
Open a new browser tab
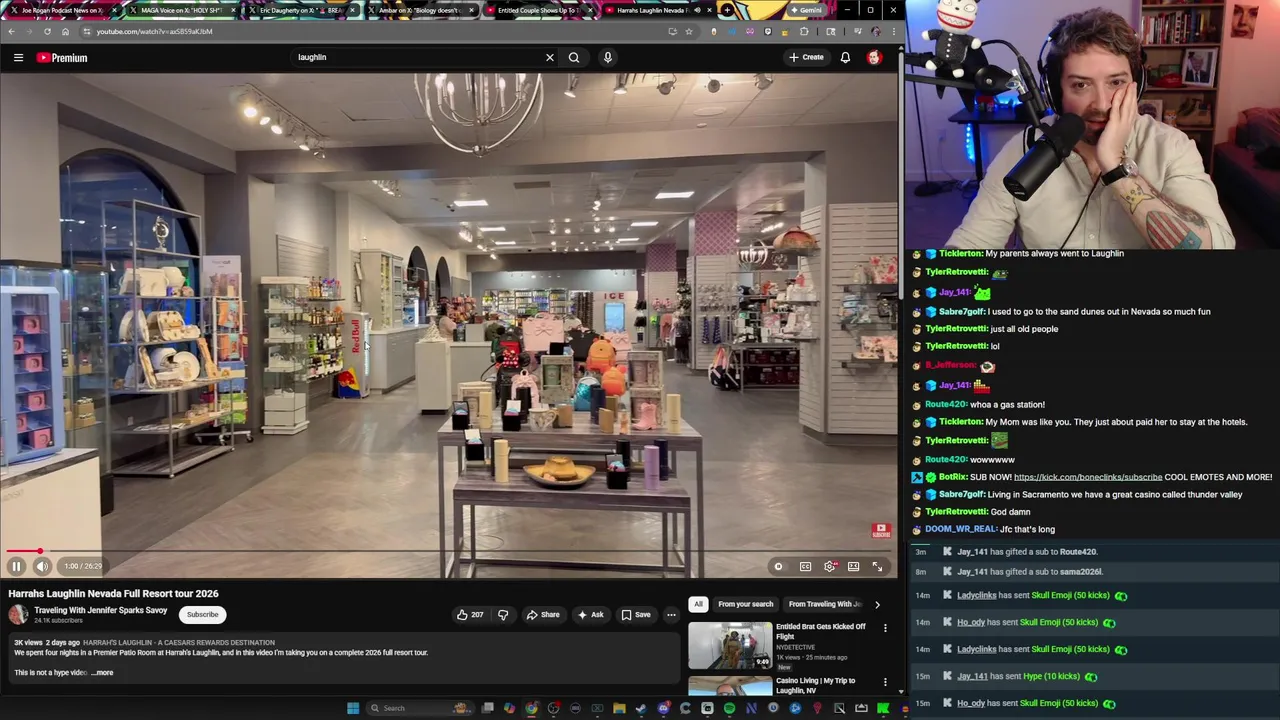coord(727,10)
